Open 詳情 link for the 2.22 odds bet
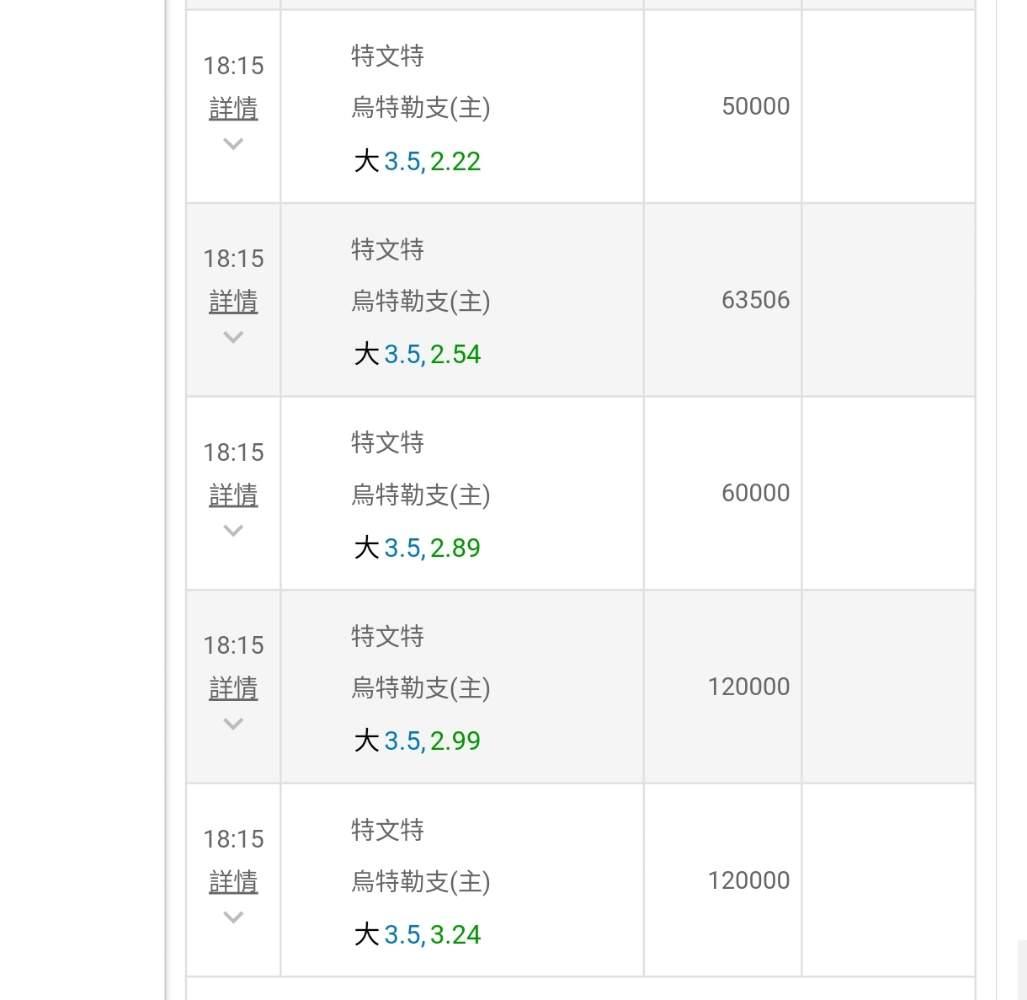 click(x=233, y=108)
